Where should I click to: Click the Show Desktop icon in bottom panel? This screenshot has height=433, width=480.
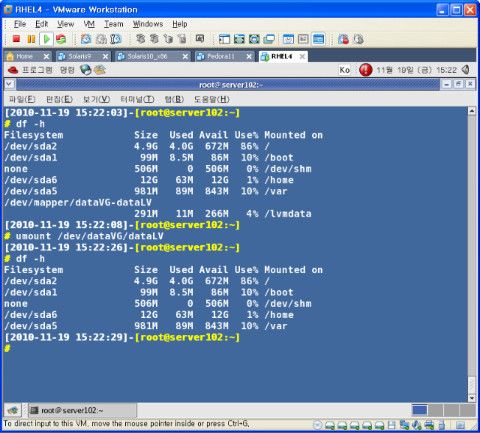point(13,410)
